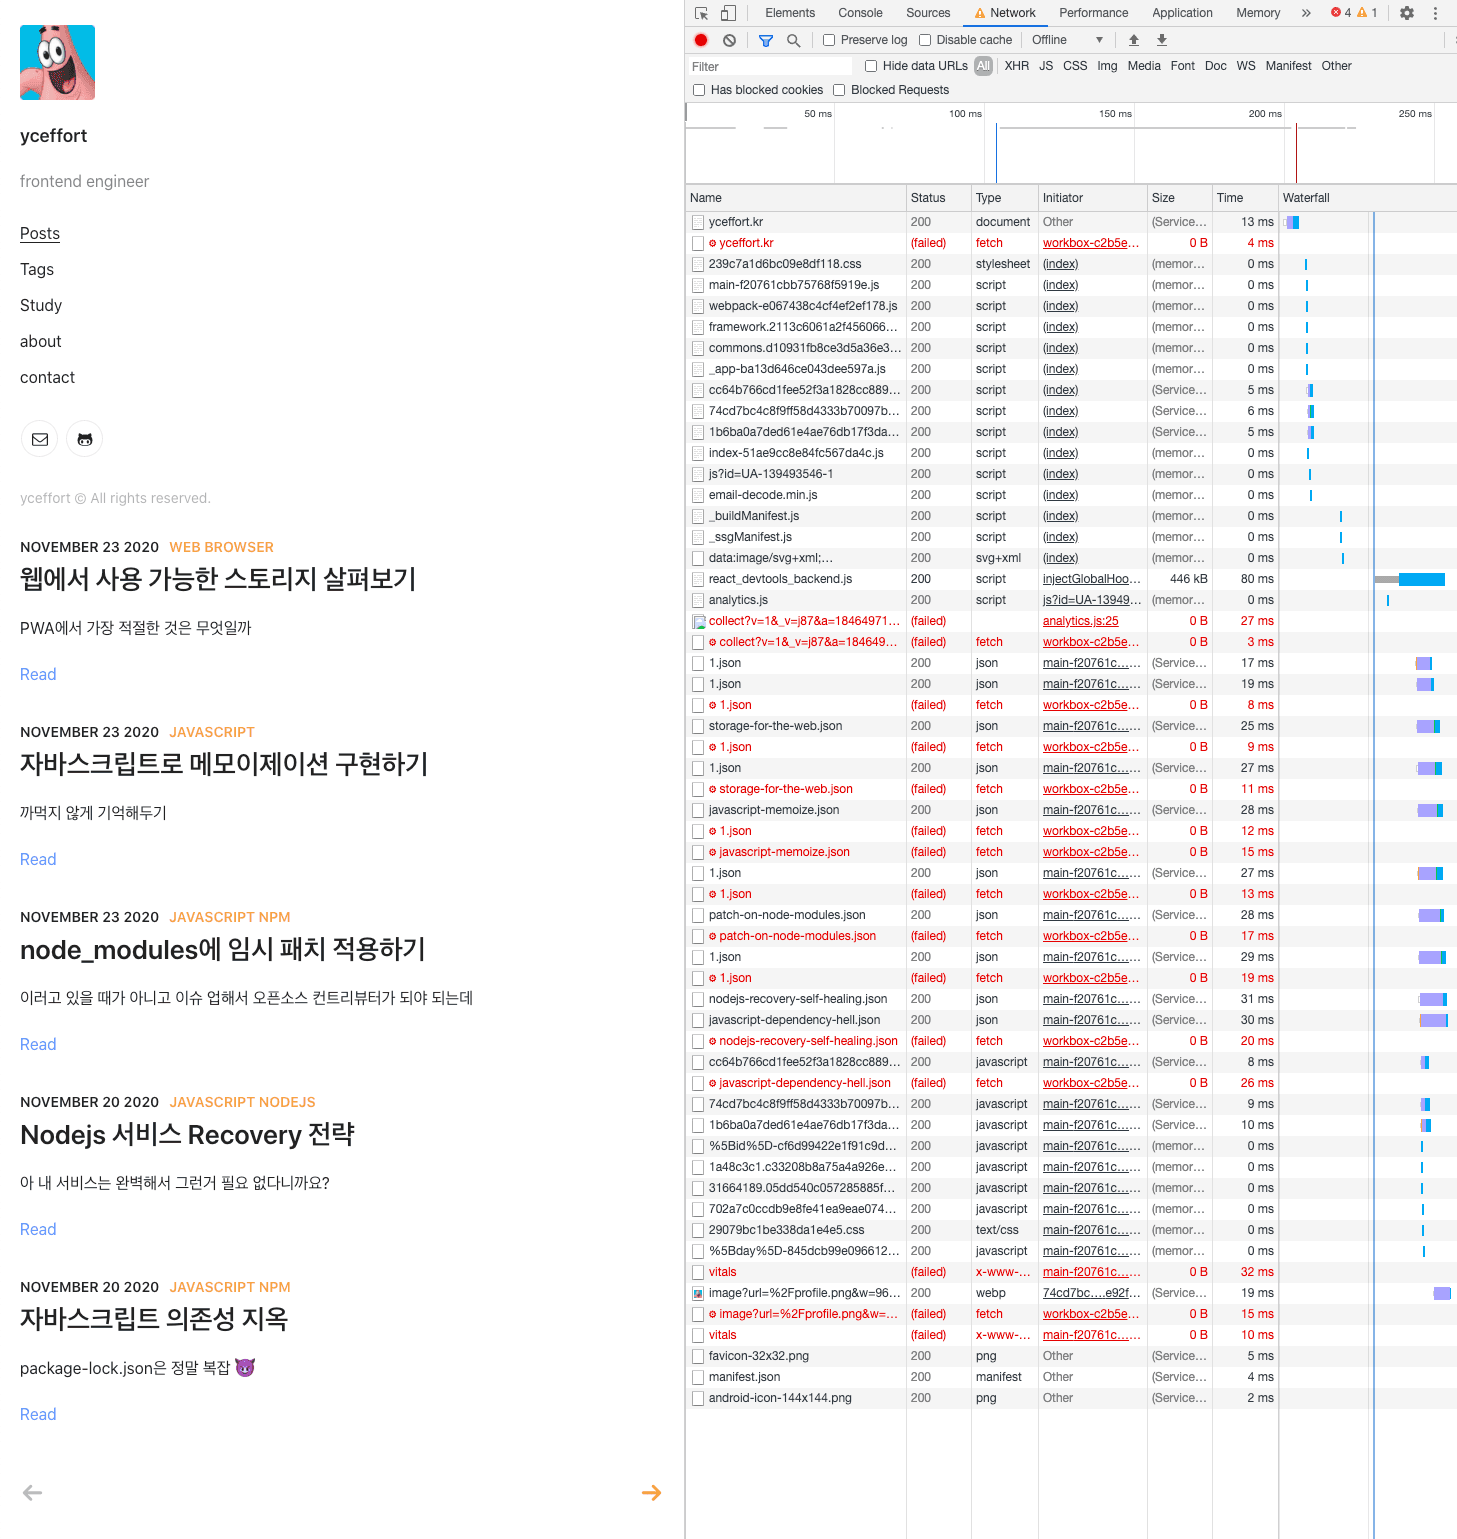The width and height of the screenshot is (1457, 1539).
Task: Open the Nodejs 서비스 Recovery 전략 title
Action: pos(187,1134)
